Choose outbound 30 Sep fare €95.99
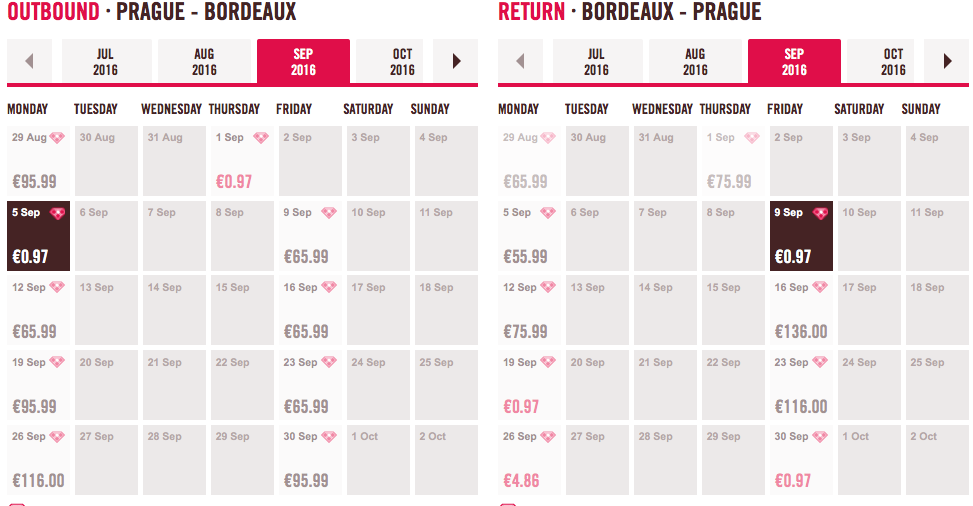This screenshot has width=973, height=506. pos(310,460)
